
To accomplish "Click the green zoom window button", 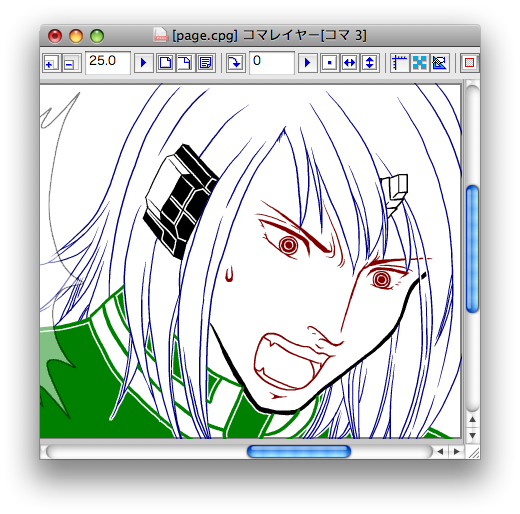I will click(x=97, y=36).
